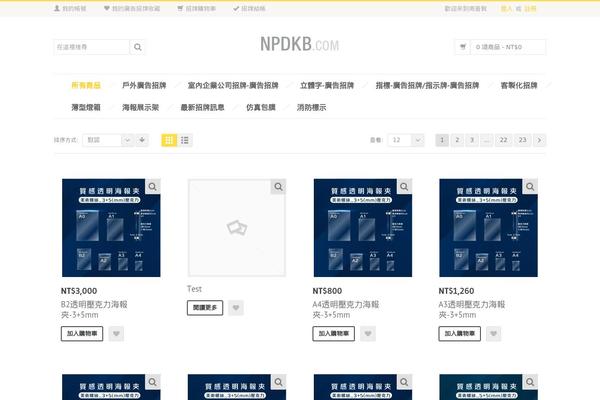Open the 指標-廣告招牌/指示牌-廣告招牌 category
600x400 pixels.
(x=427, y=85)
